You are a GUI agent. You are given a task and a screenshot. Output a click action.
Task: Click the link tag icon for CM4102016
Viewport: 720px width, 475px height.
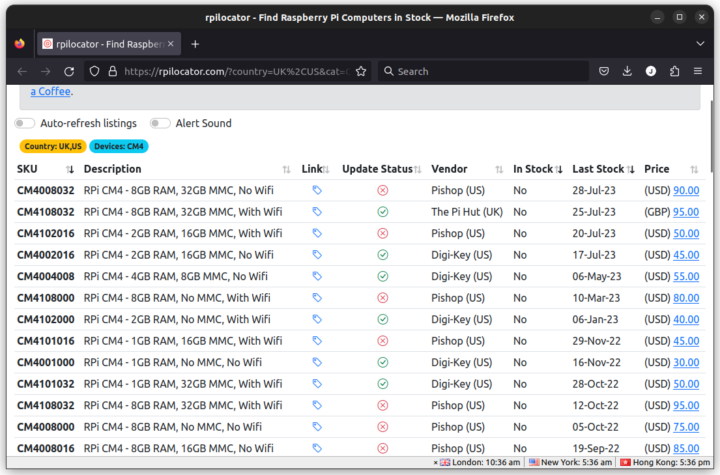pos(317,233)
